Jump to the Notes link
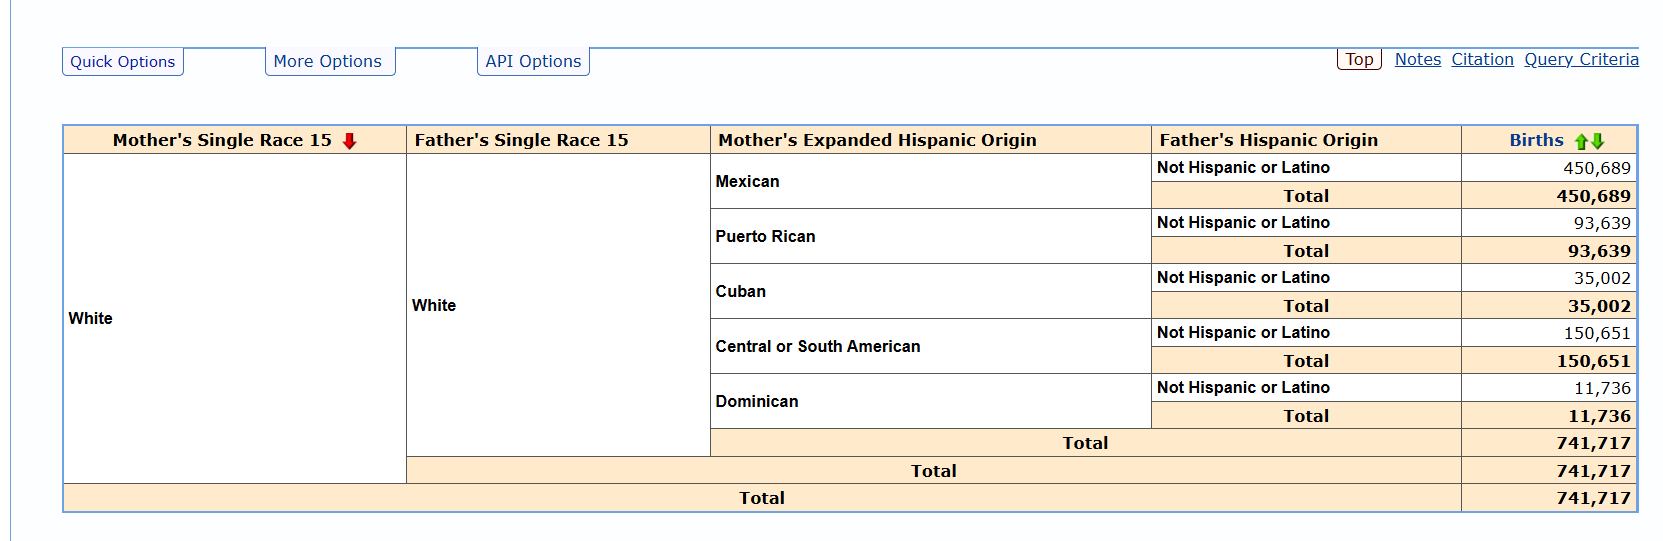The width and height of the screenshot is (1663, 541). pos(1417,60)
